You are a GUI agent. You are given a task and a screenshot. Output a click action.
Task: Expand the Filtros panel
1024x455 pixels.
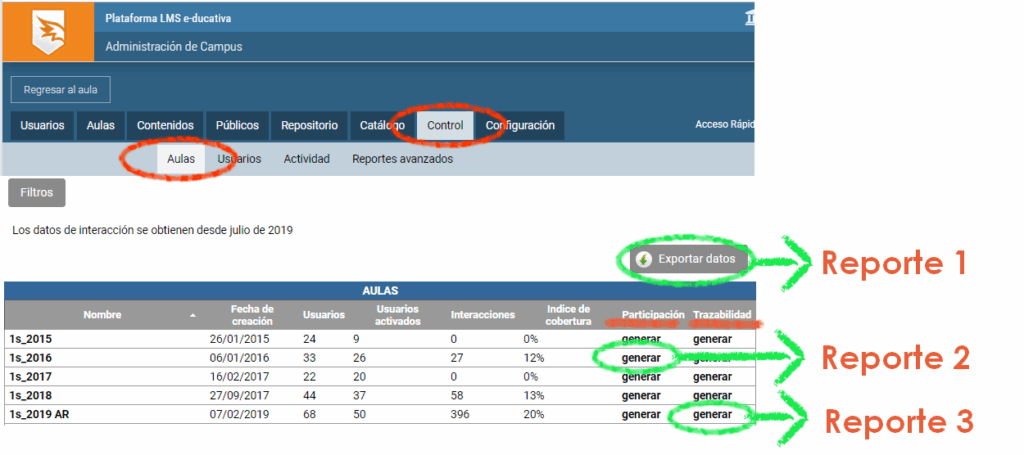[37, 191]
